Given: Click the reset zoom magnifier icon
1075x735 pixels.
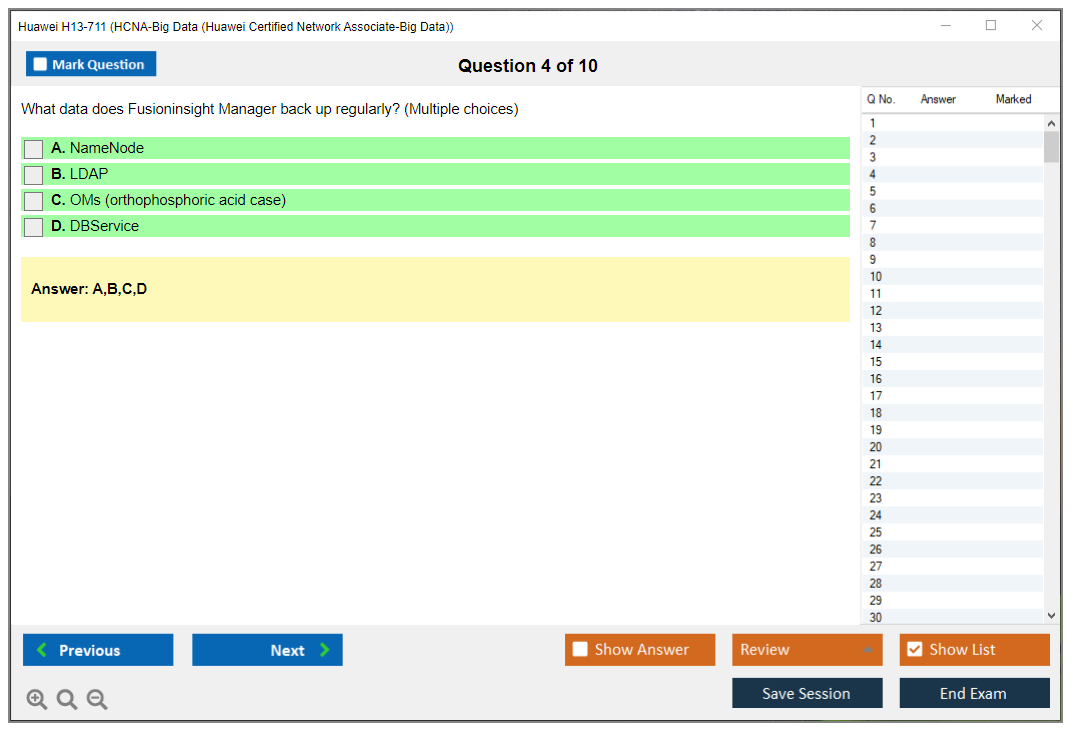Looking at the screenshot, I should click(67, 700).
